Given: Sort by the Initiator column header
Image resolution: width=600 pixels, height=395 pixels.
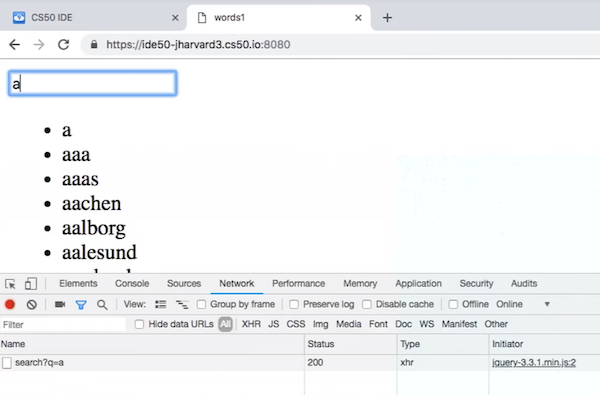Looking at the screenshot, I should (545, 344).
